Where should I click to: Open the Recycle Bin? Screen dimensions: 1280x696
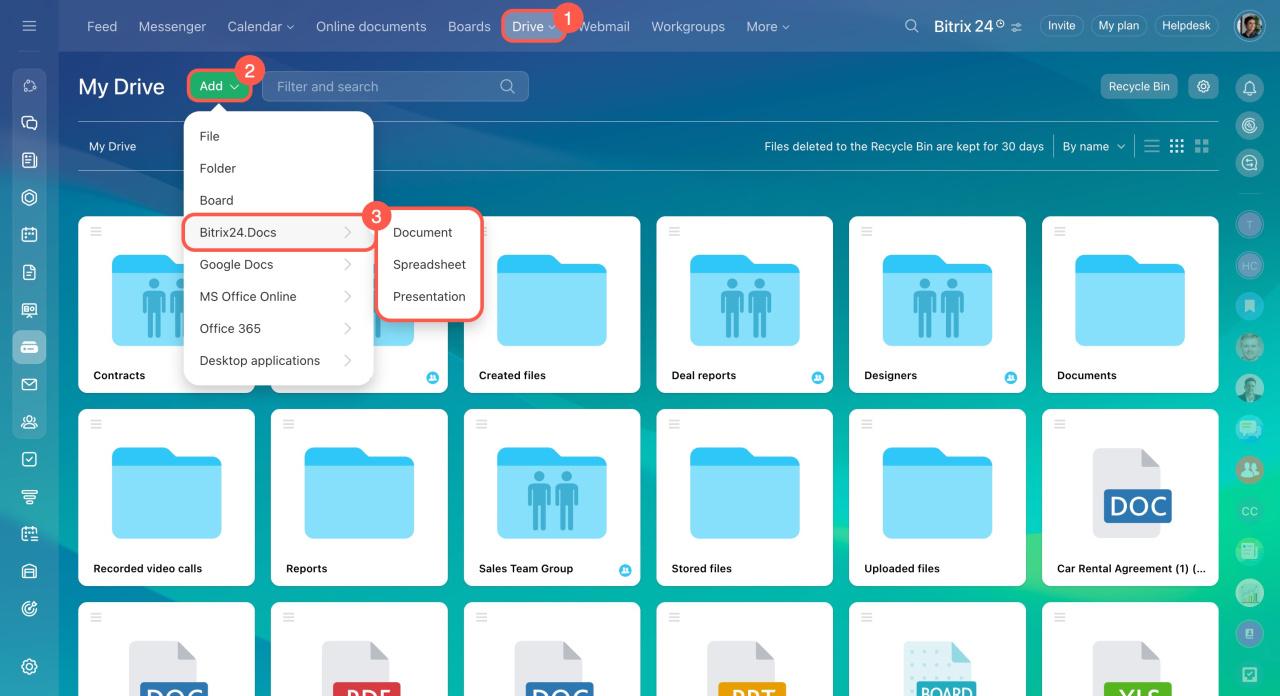[1139, 86]
